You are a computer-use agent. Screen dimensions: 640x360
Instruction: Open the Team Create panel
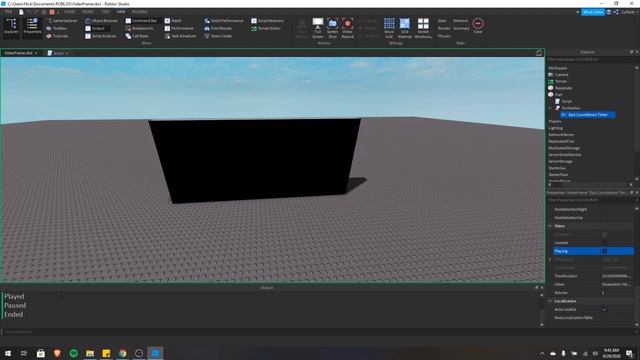click(218, 36)
